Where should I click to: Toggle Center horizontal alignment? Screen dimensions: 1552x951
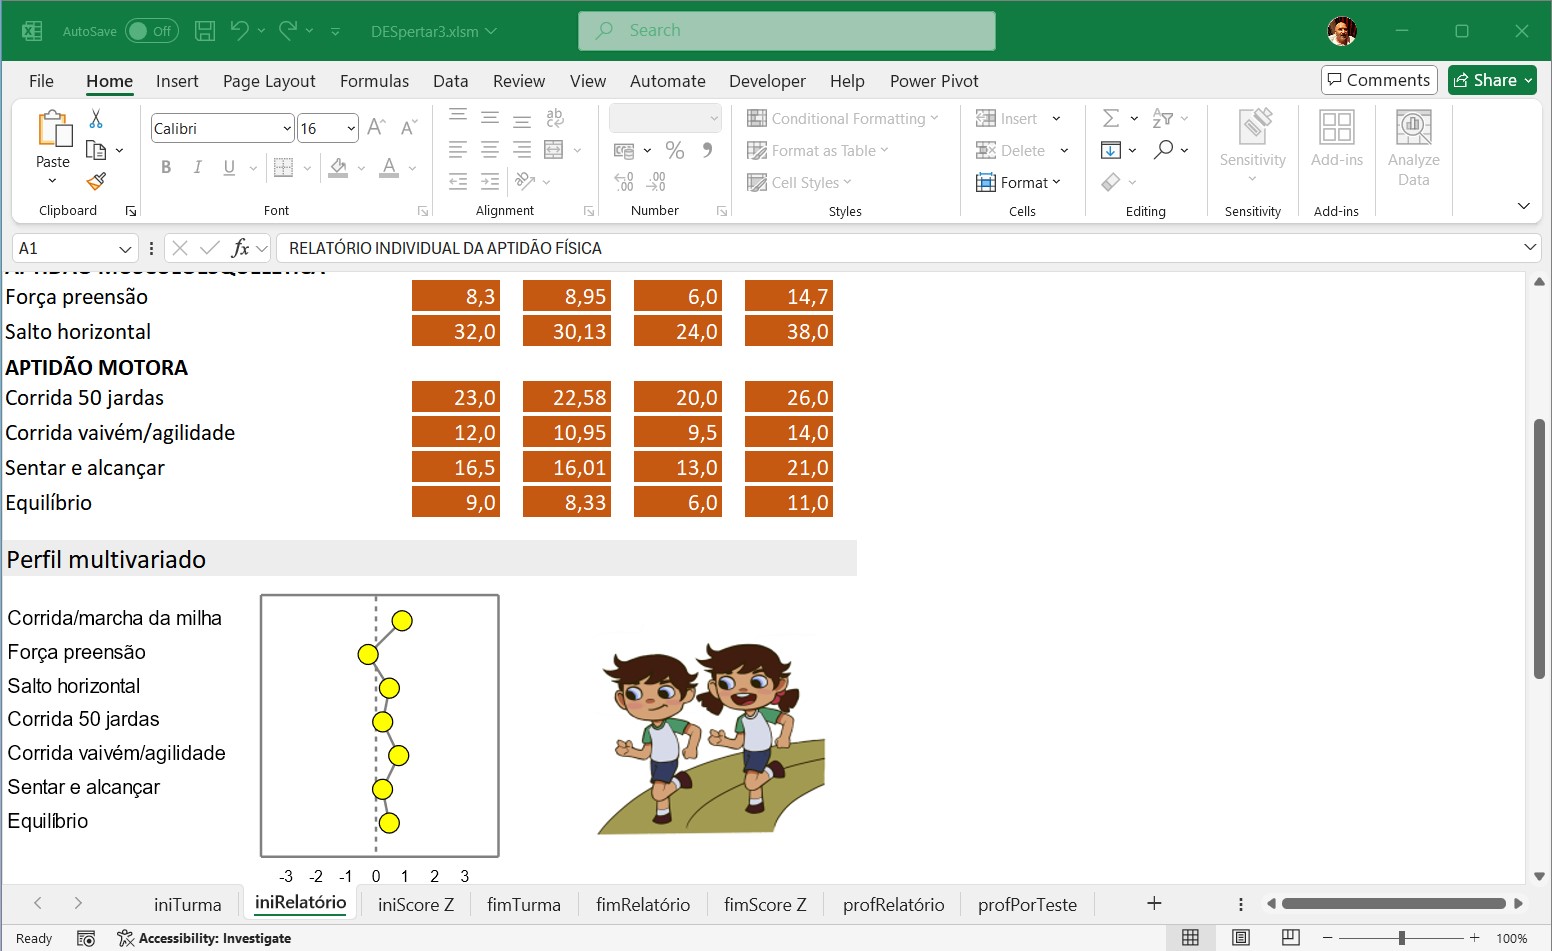coord(490,150)
